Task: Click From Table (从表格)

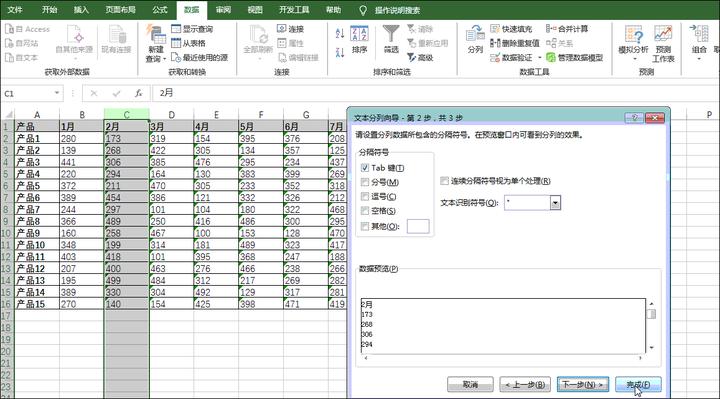Action: [188, 43]
